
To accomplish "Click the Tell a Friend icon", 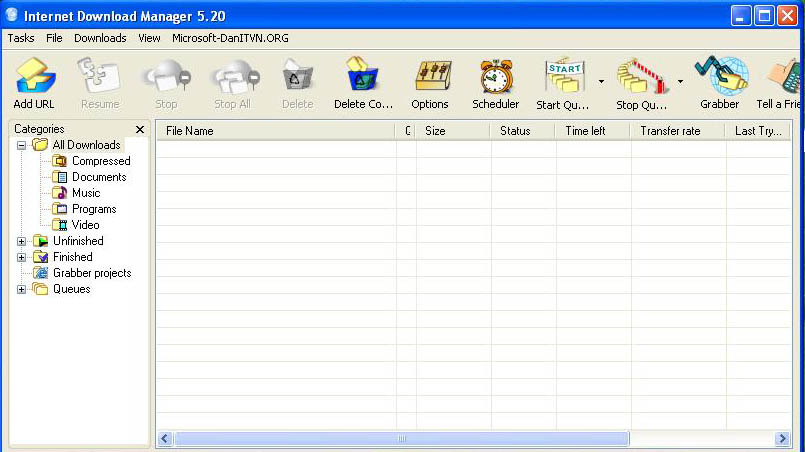I will click(784, 77).
